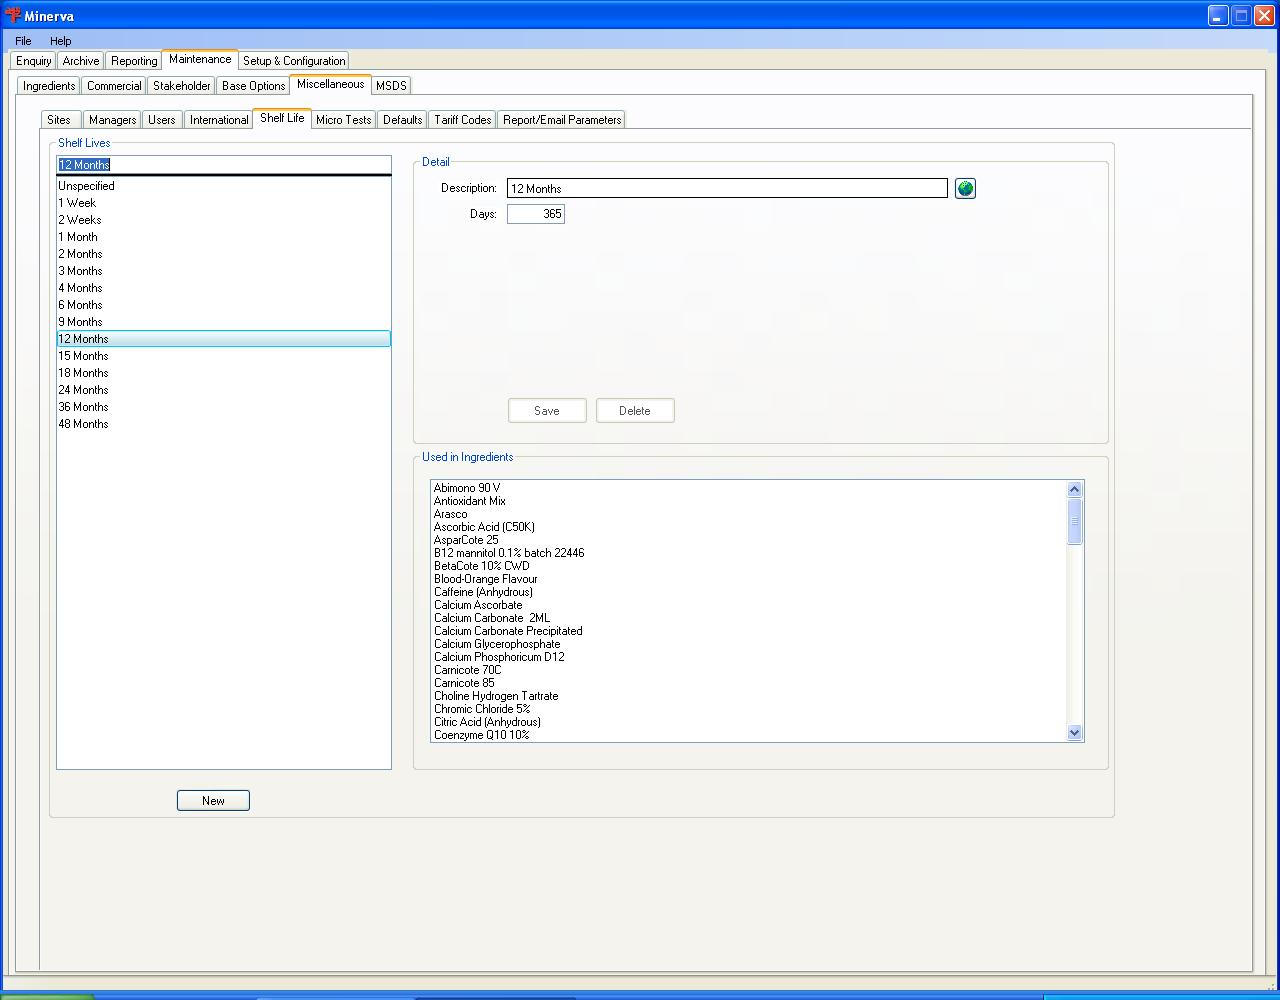The height and width of the screenshot is (1000, 1280).
Task: Select 48 Months in Shelf Lives list
Action: pos(224,424)
